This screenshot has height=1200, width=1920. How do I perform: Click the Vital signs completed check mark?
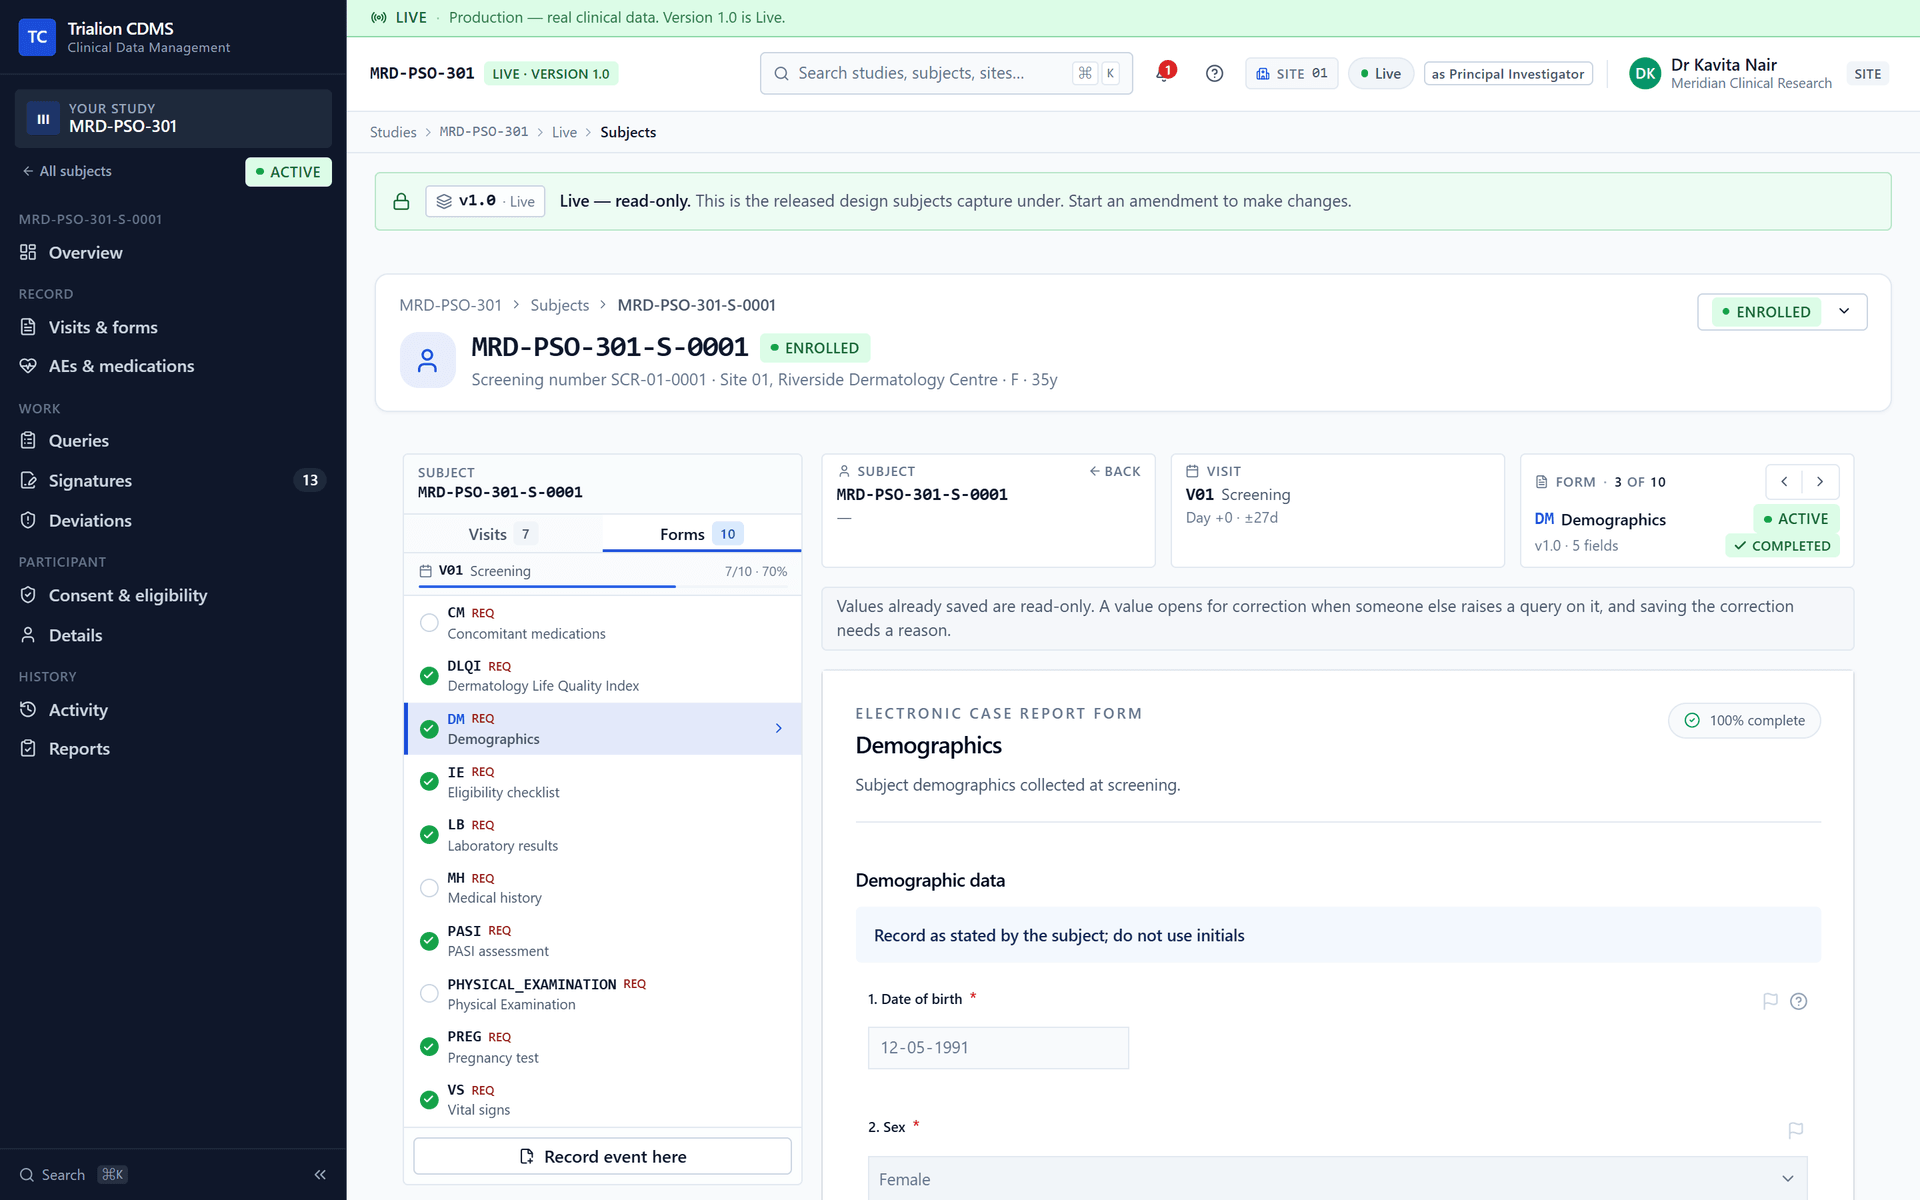click(429, 1100)
